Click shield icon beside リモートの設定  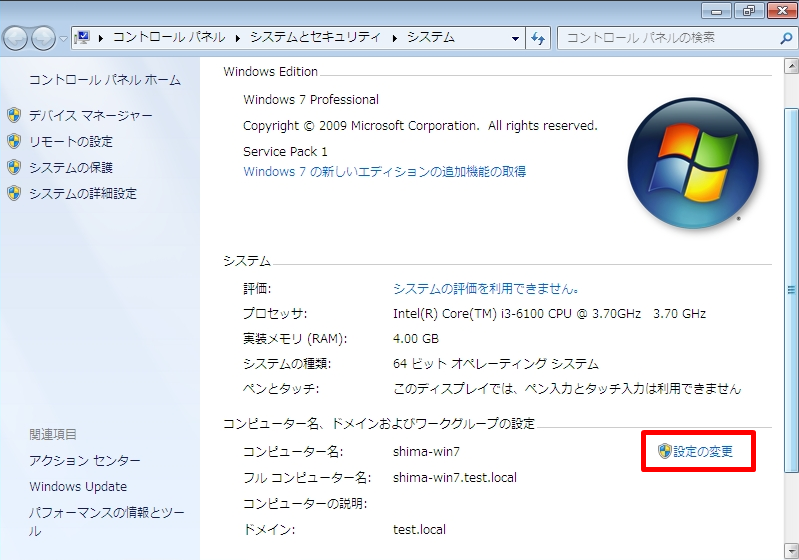pos(14,141)
